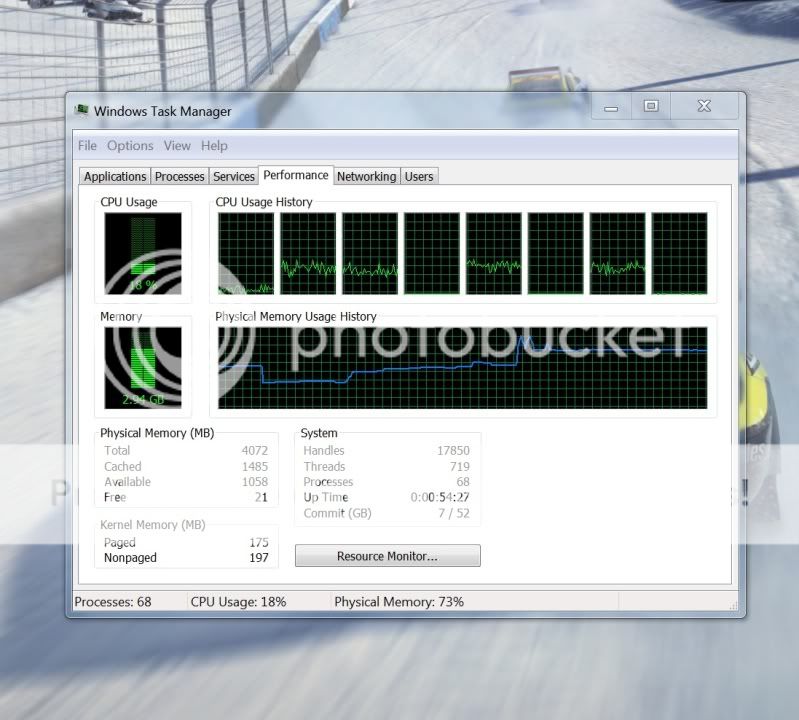Screen dimensions: 799x720
Task: Click the Memory gauge showing 2.94 GB
Action: tap(143, 368)
